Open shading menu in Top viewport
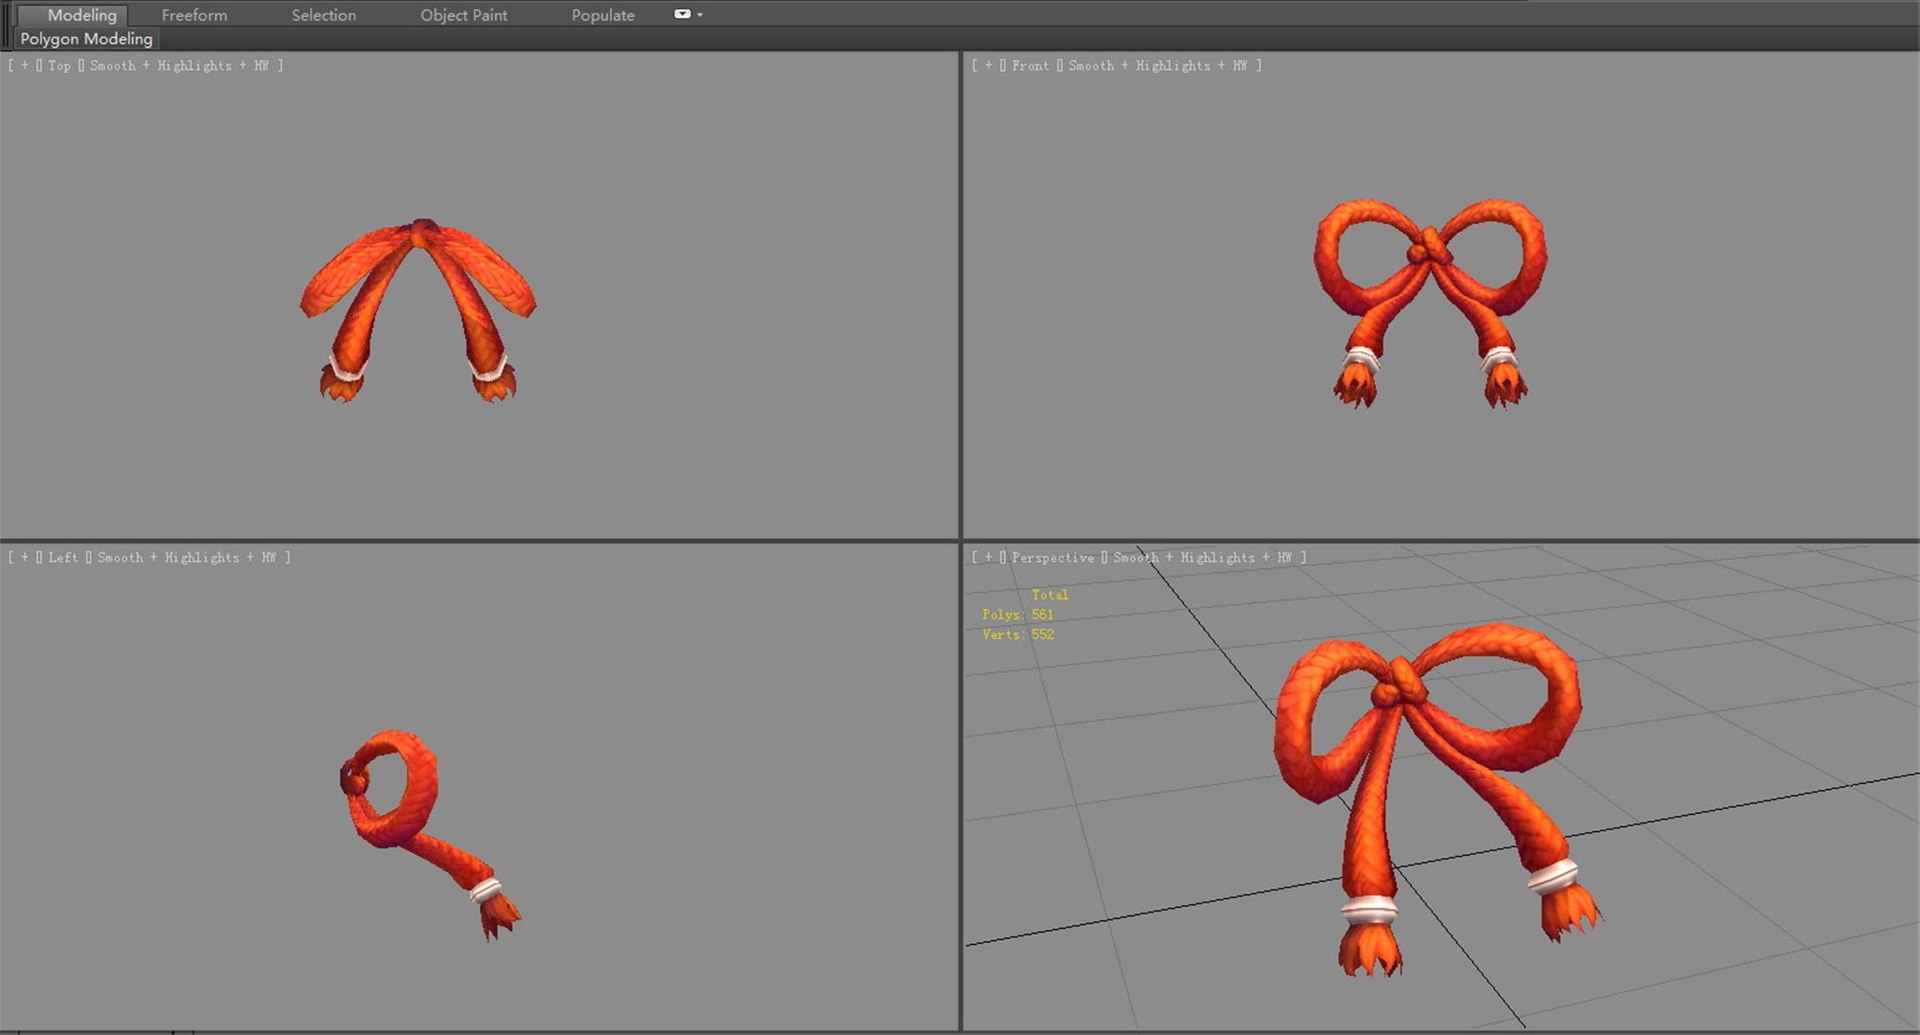Viewport: 1920px width, 1035px height. [179, 65]
